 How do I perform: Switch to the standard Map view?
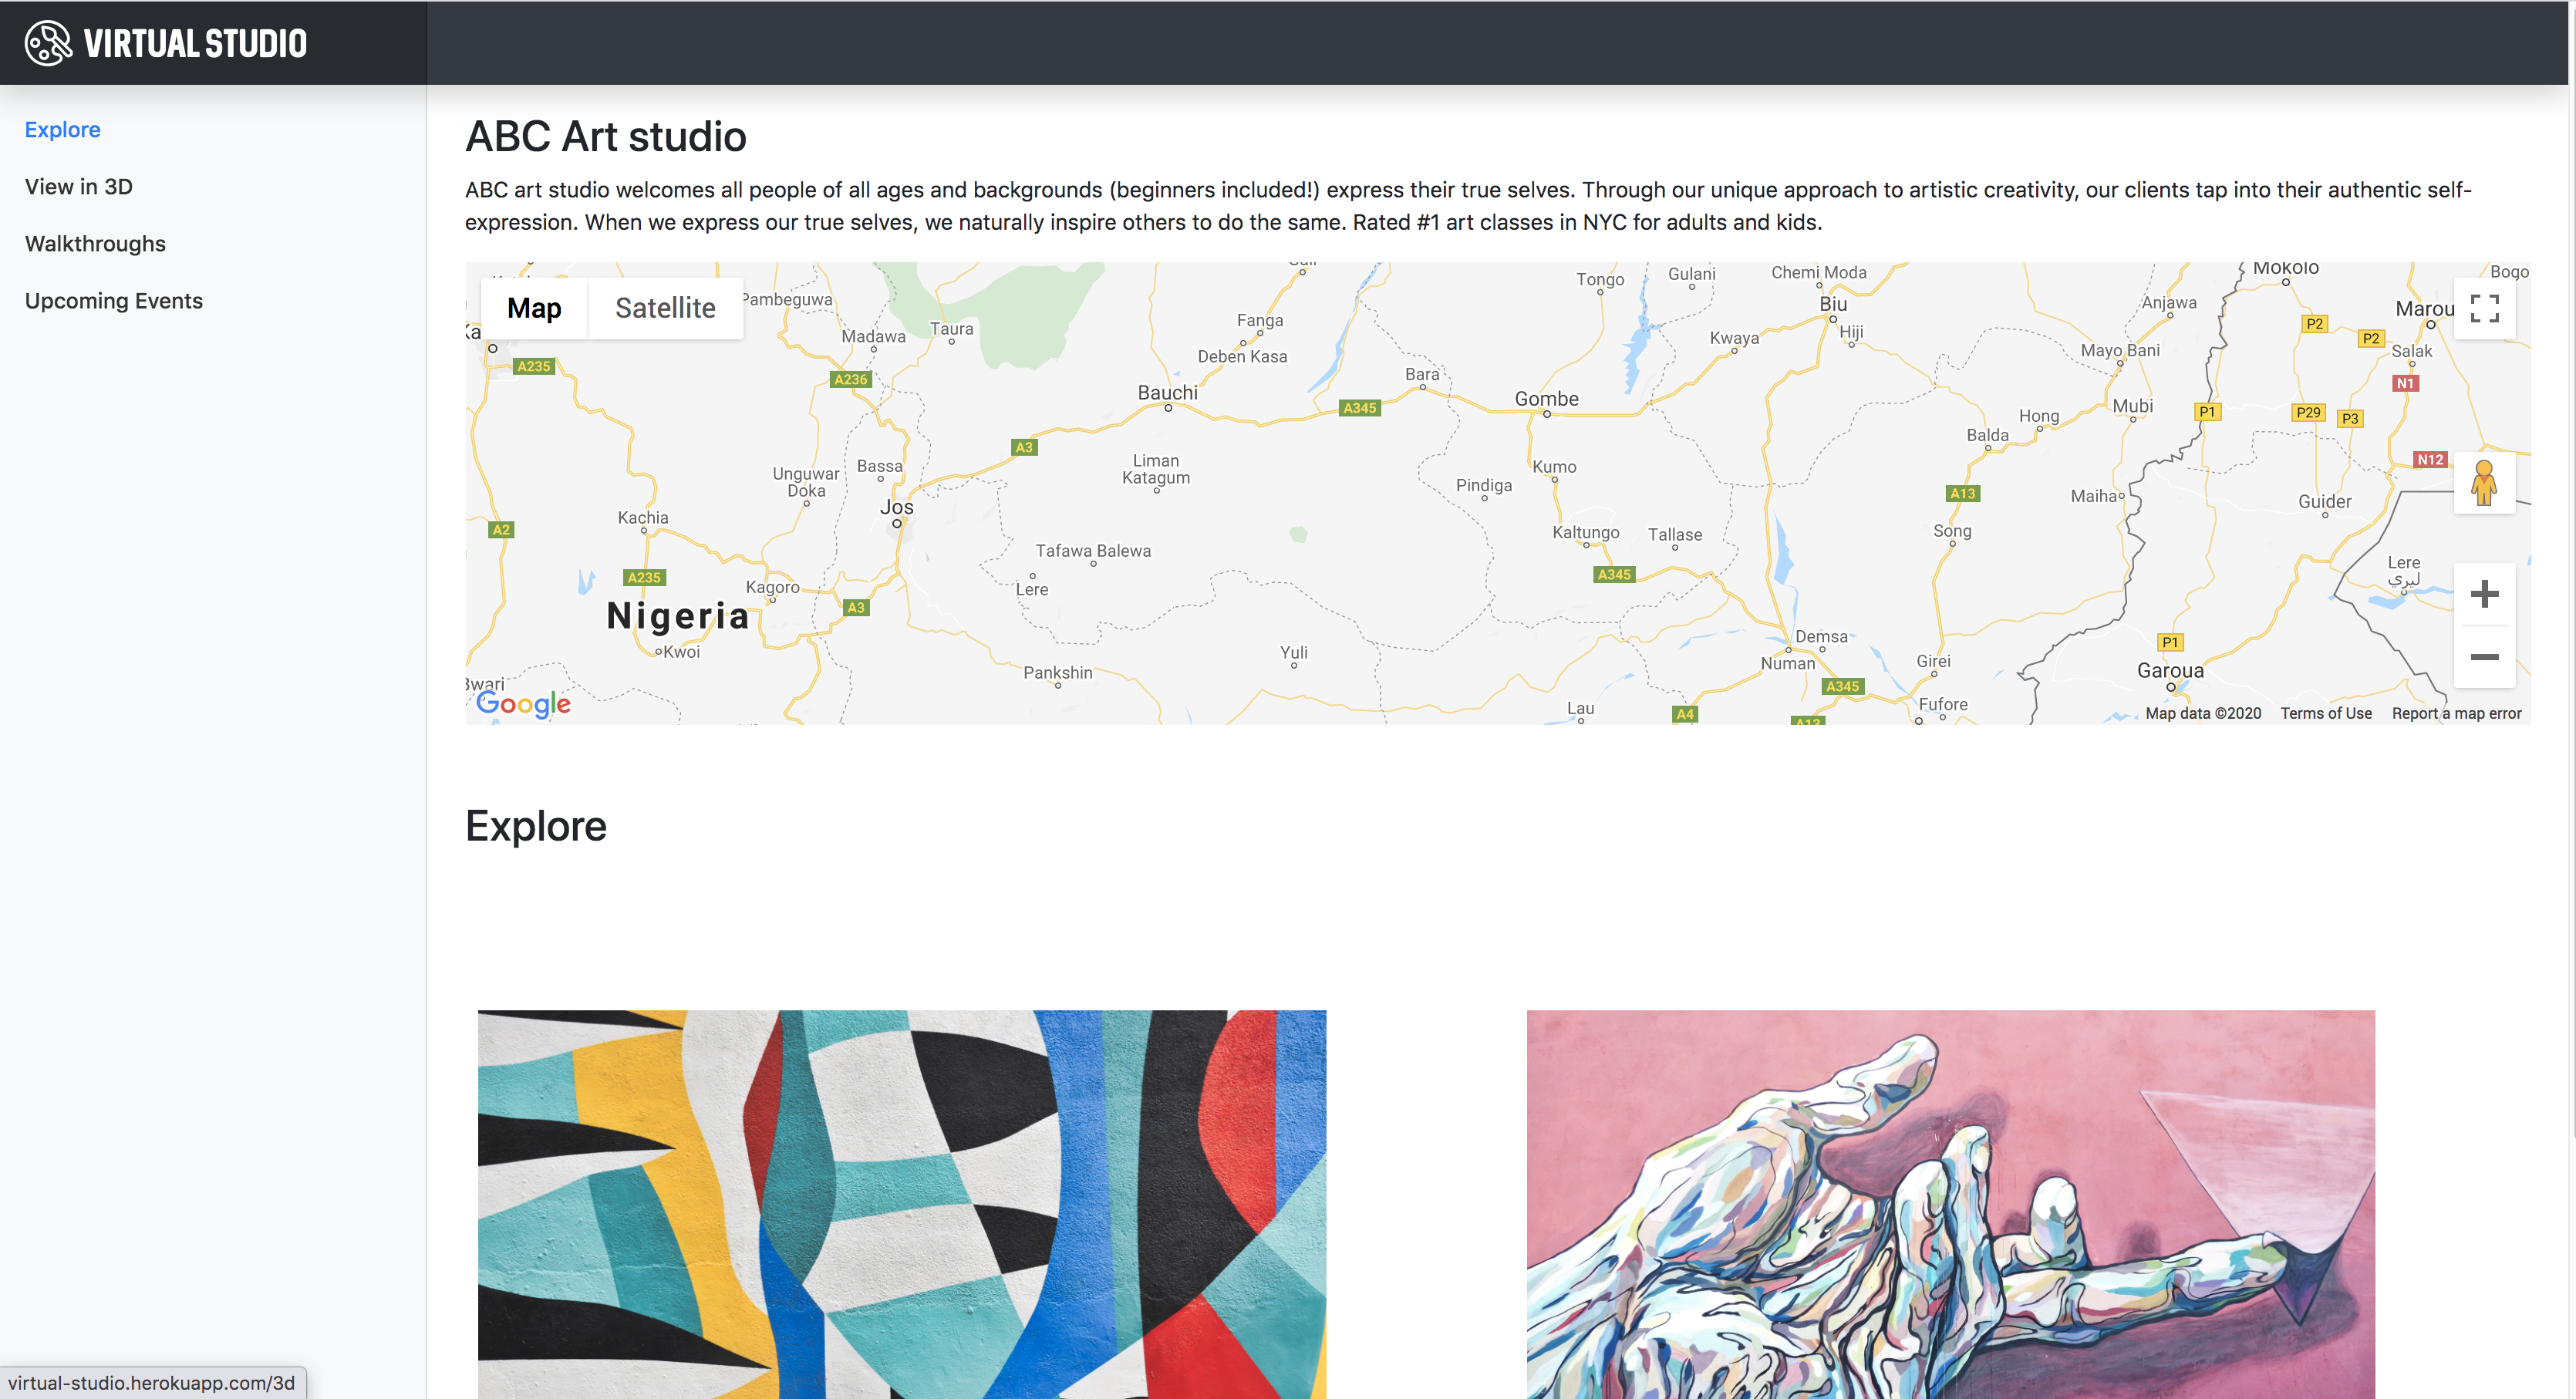coord(534,308)
